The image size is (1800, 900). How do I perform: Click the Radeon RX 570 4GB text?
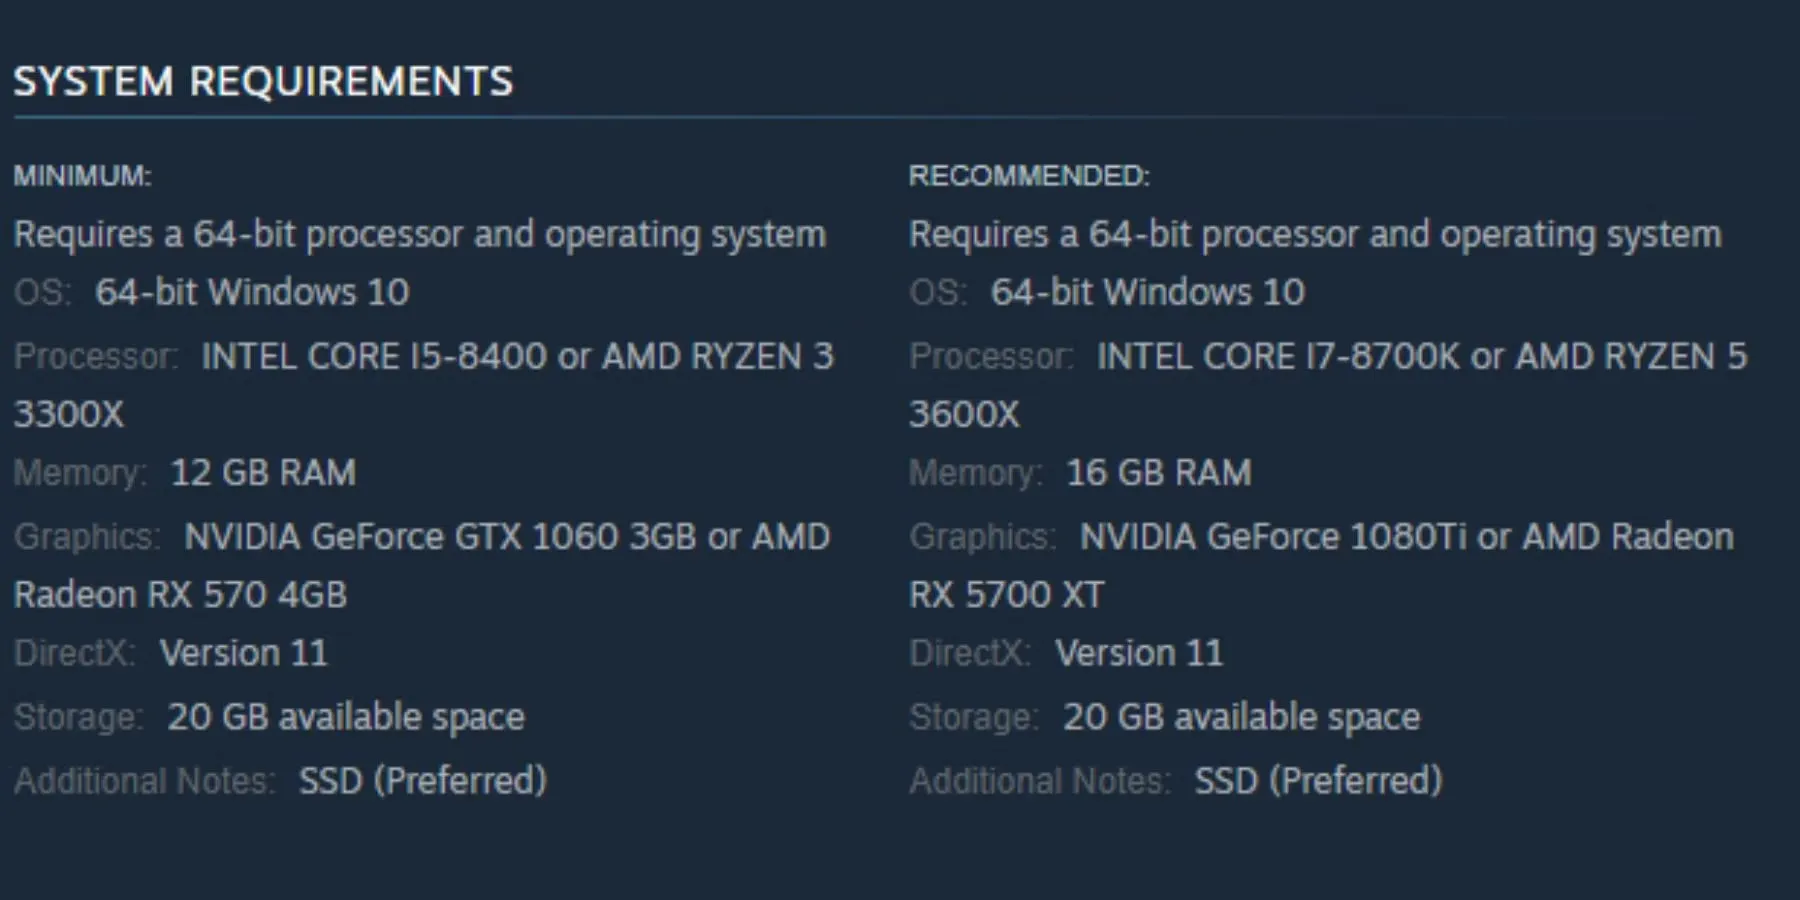[180, 595]
